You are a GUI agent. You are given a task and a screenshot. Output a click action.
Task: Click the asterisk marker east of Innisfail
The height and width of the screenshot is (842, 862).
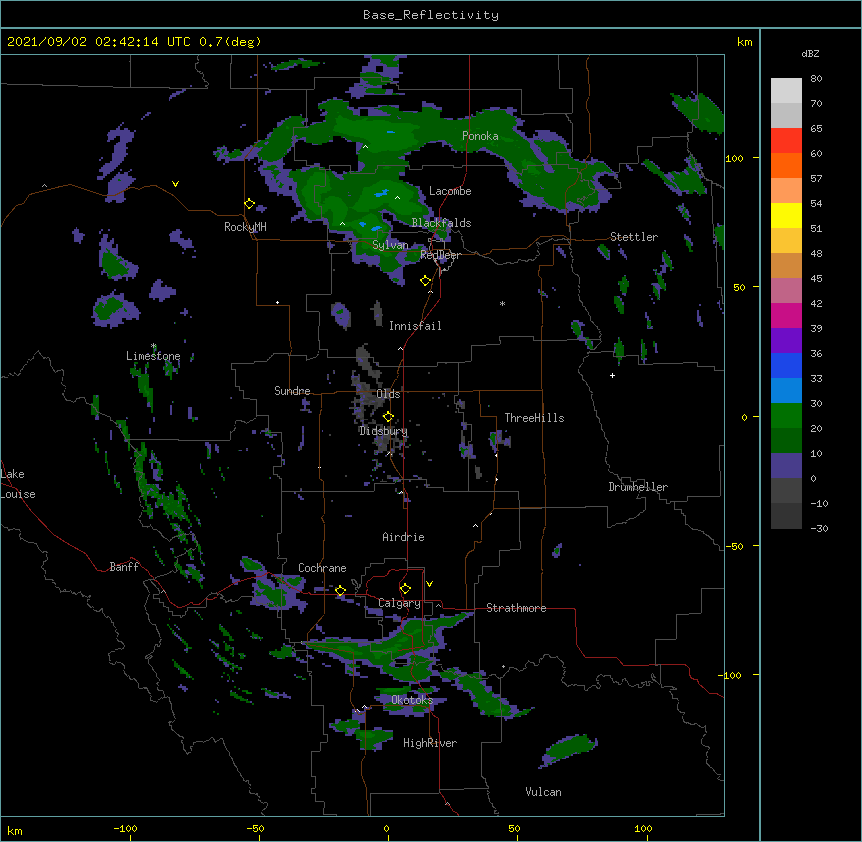[502, 304]
